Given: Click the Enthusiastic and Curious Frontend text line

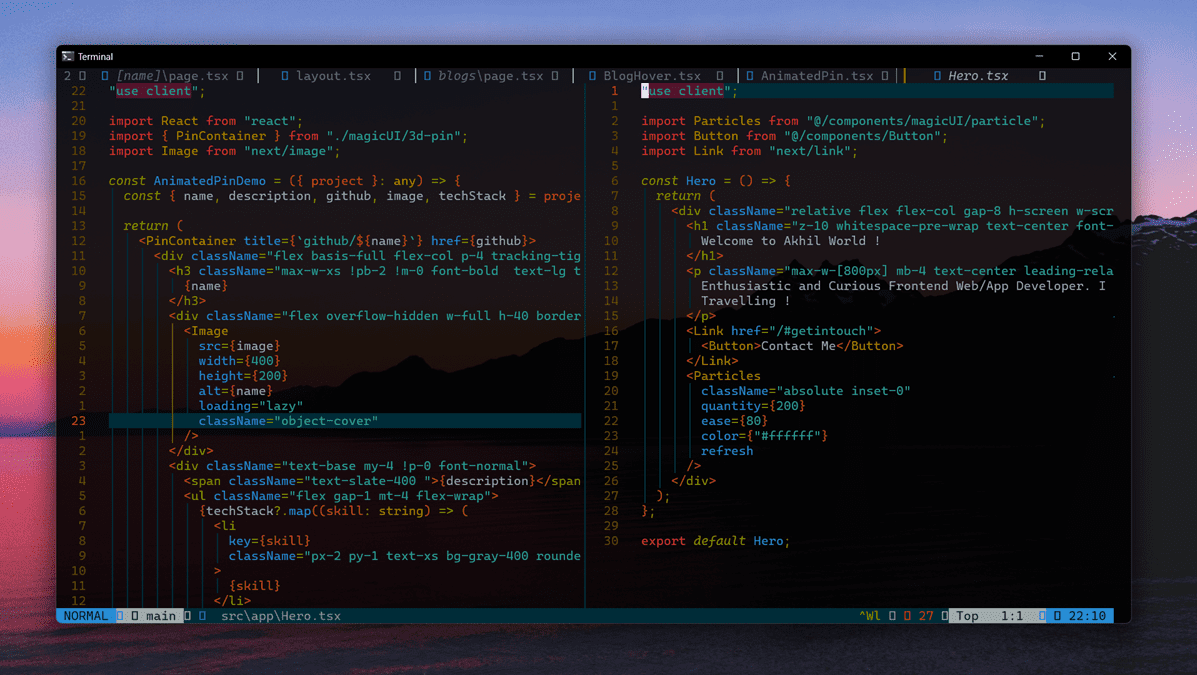Looking at the screenshot, I should pyautogui.click(x=903, y=286).
